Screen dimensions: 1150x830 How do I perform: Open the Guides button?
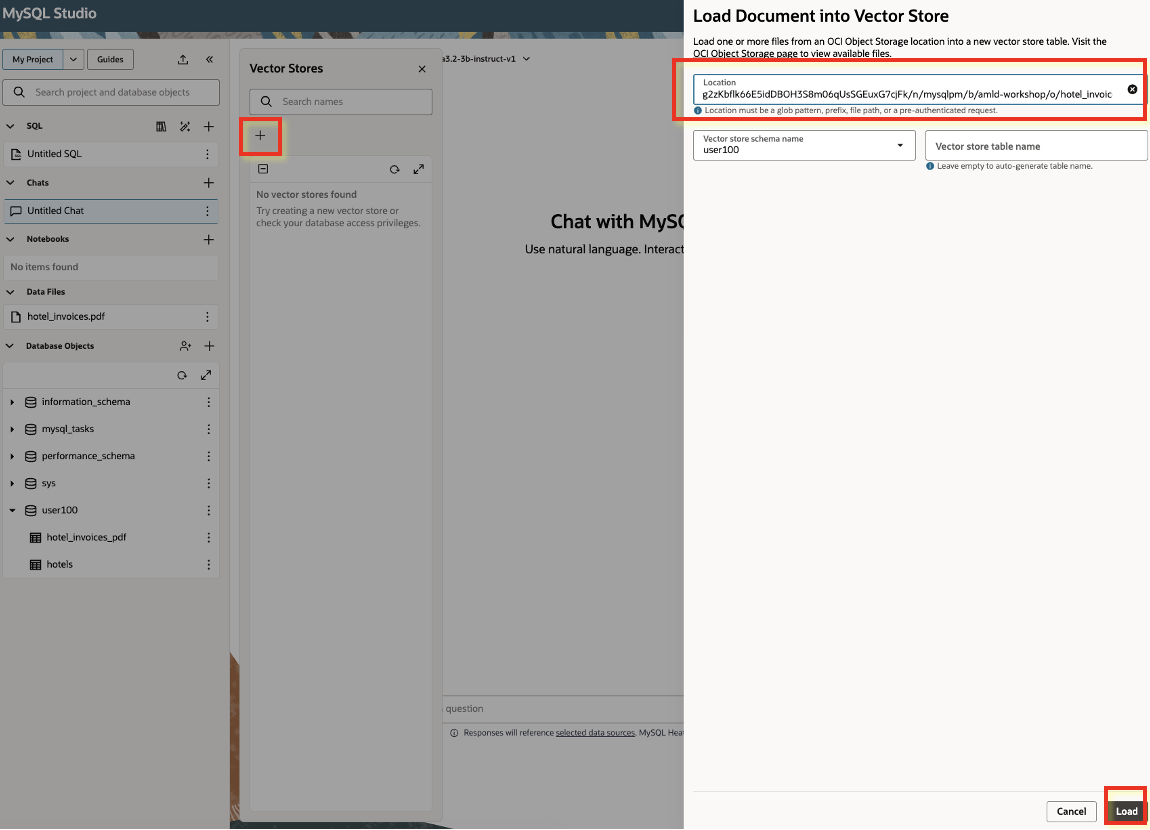(110, 59)
